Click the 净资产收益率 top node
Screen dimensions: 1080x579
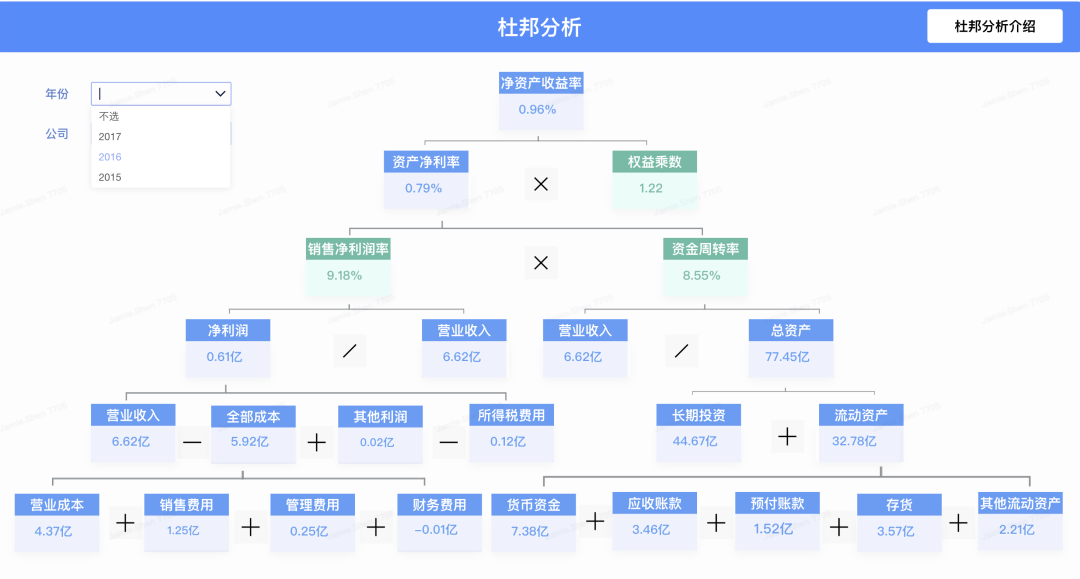point(541,101)
